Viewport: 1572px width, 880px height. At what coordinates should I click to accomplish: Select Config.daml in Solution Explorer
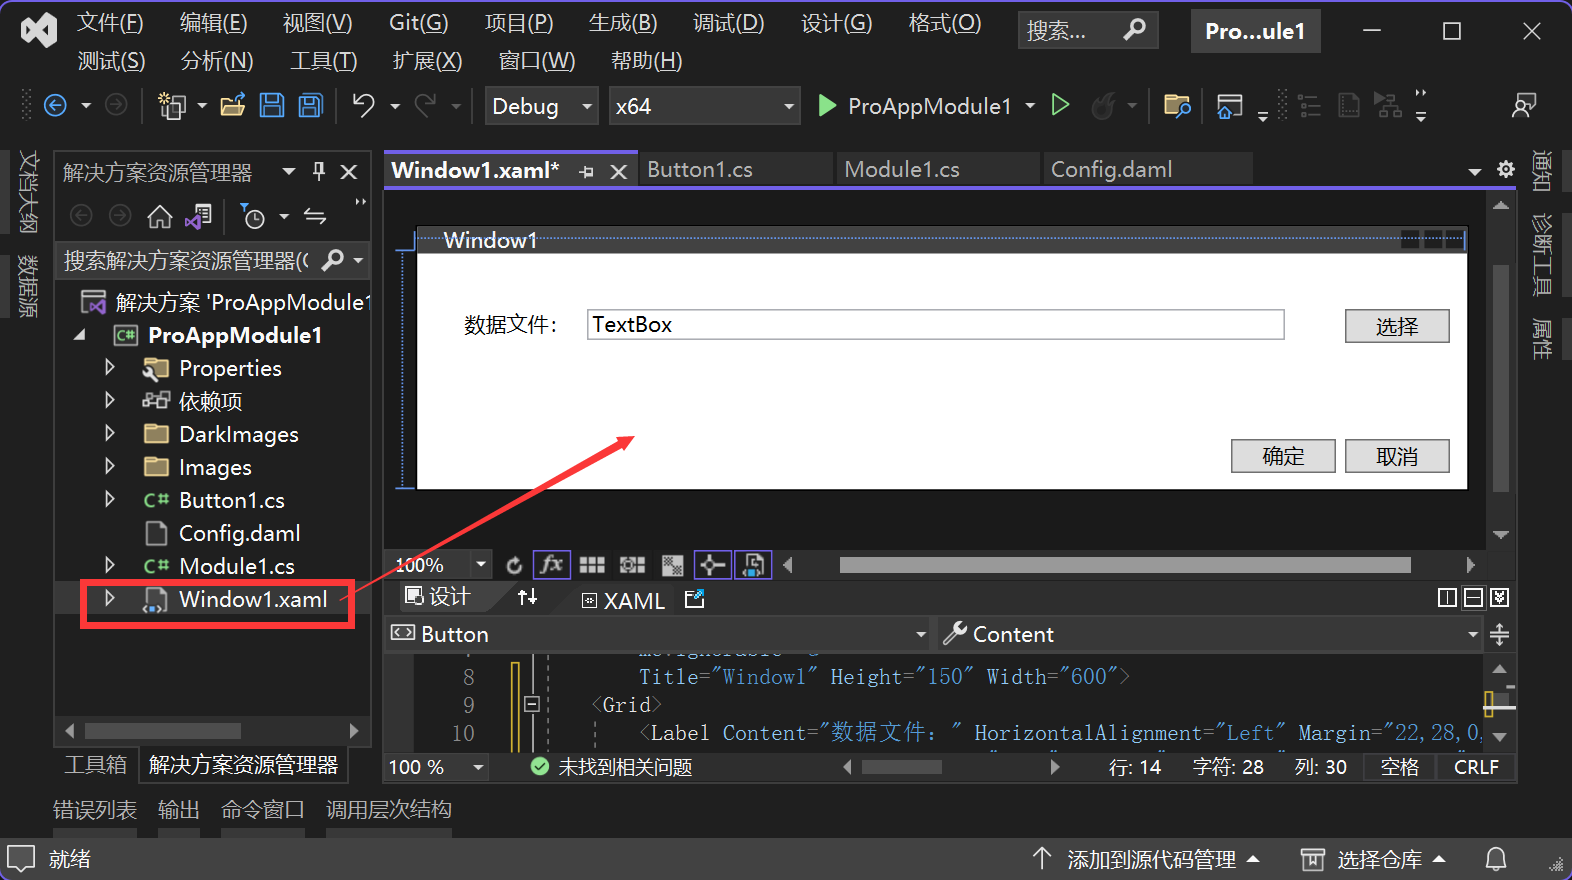coord(239,533)
